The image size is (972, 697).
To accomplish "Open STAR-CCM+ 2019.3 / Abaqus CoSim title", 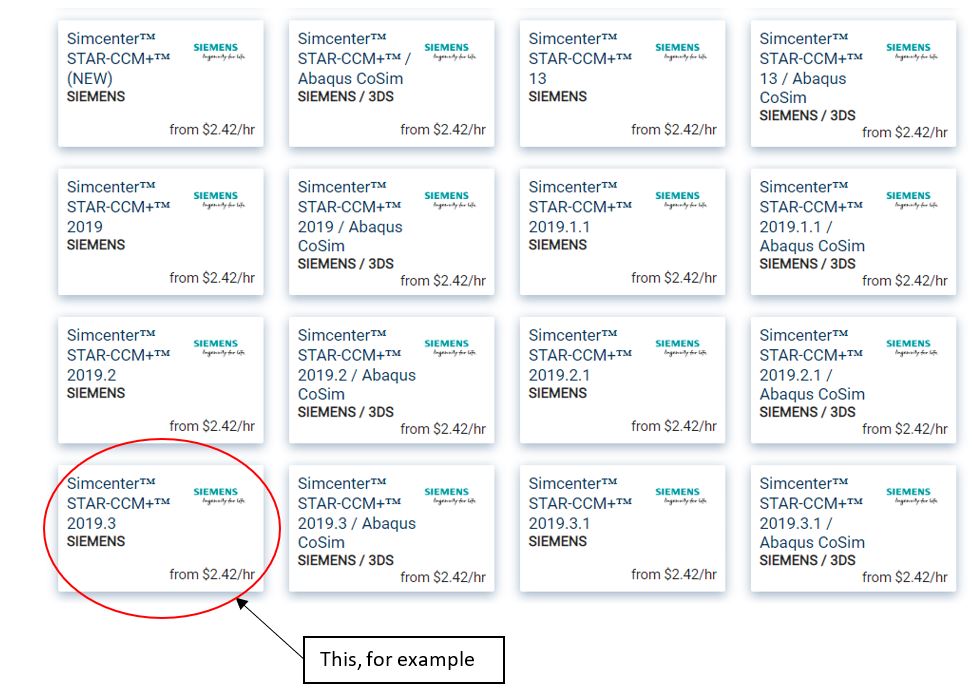I will tap(356, 512).
